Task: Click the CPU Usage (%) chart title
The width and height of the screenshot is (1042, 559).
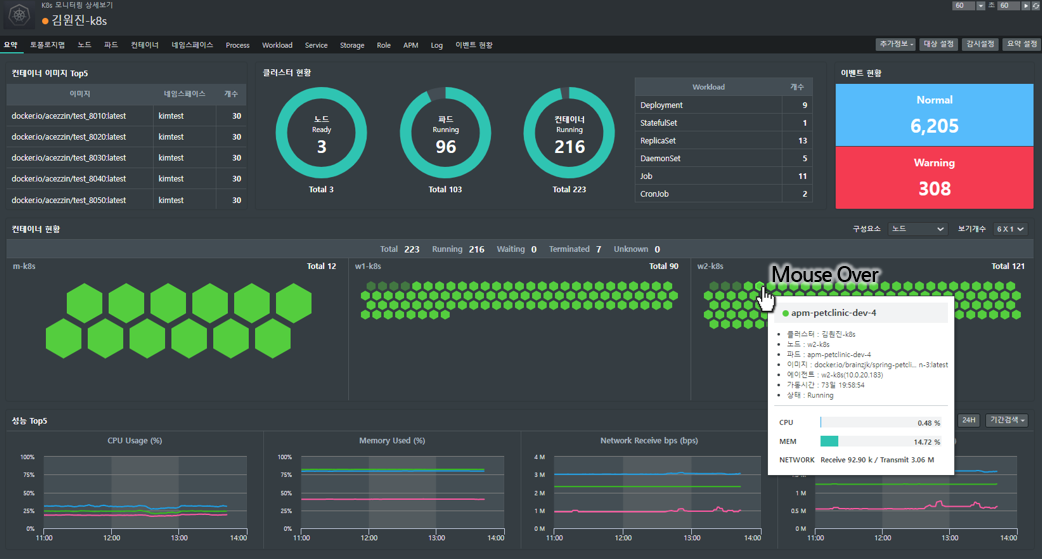Action: coord(135,441)
